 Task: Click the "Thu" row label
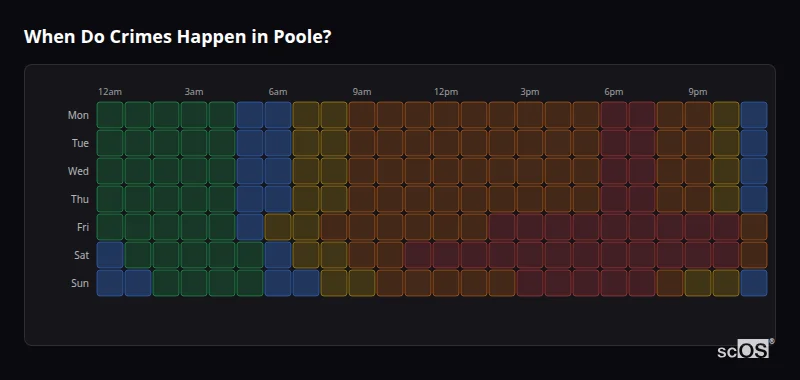coord(80,199)
